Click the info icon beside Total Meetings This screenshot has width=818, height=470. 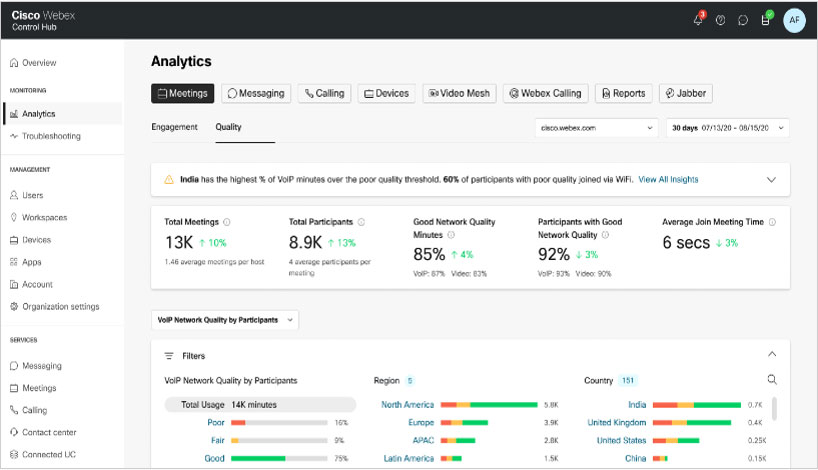click(x=227, y=222)
